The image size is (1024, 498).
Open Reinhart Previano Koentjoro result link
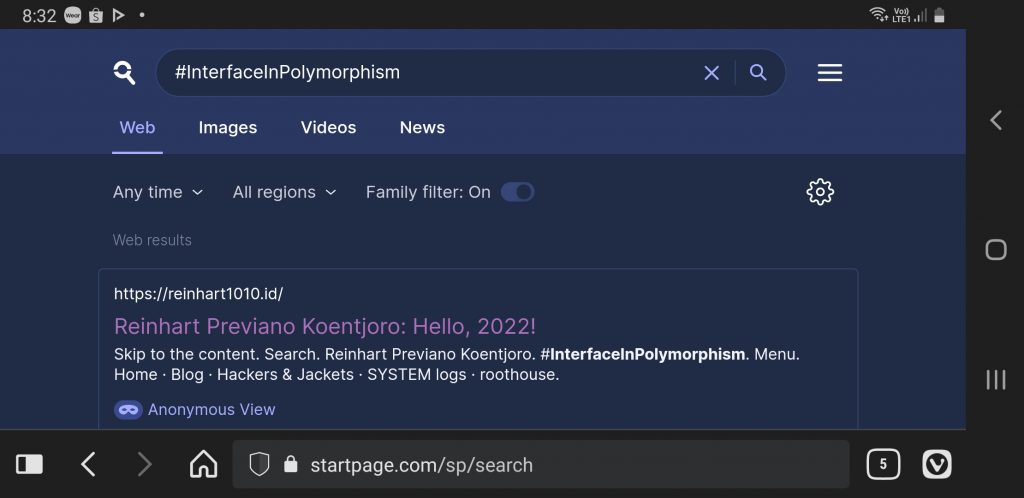[325, 326]
